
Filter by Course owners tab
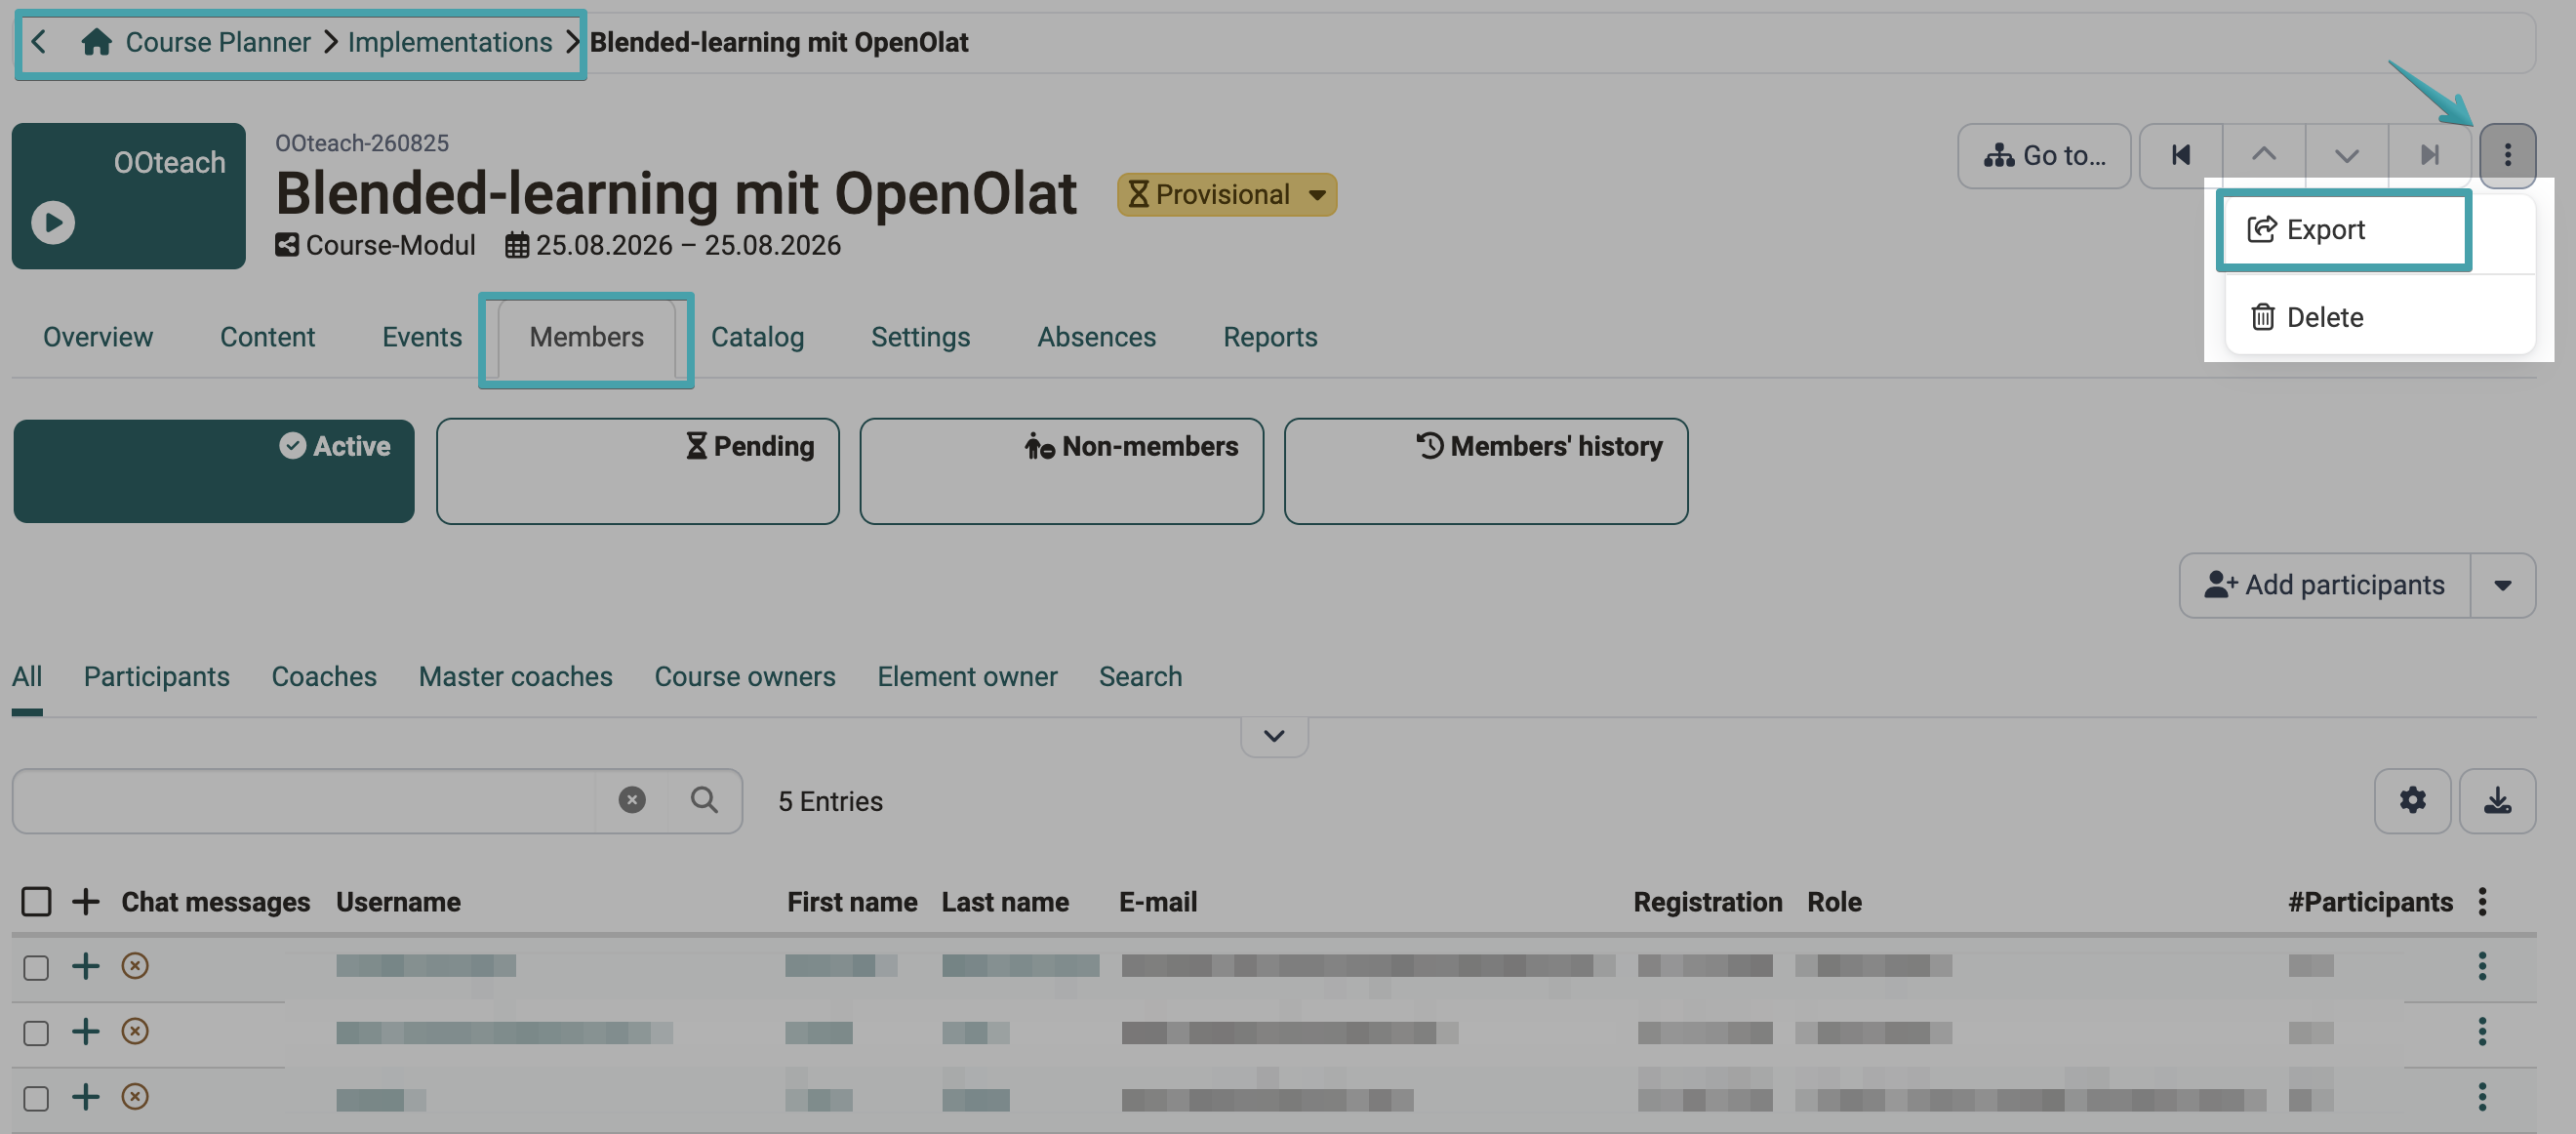[745, 677]
